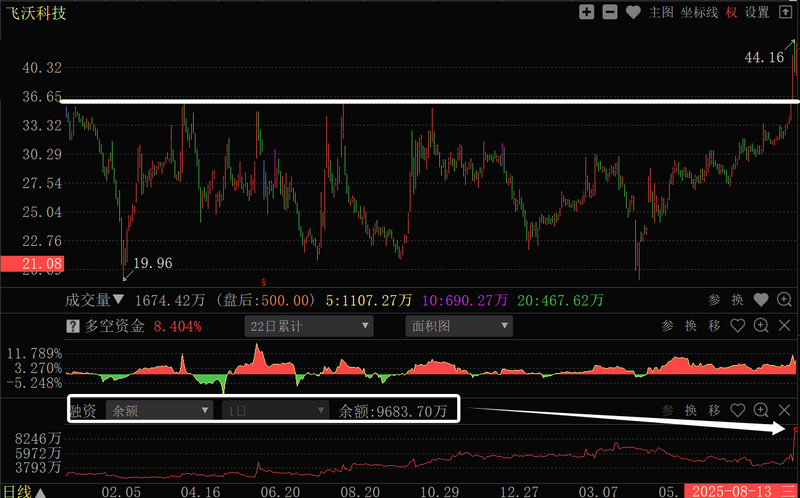The height and width of the screenshot is (498, 800).
Task: Open the 22日累计 period dropdown
Action: tap(308, 326)
